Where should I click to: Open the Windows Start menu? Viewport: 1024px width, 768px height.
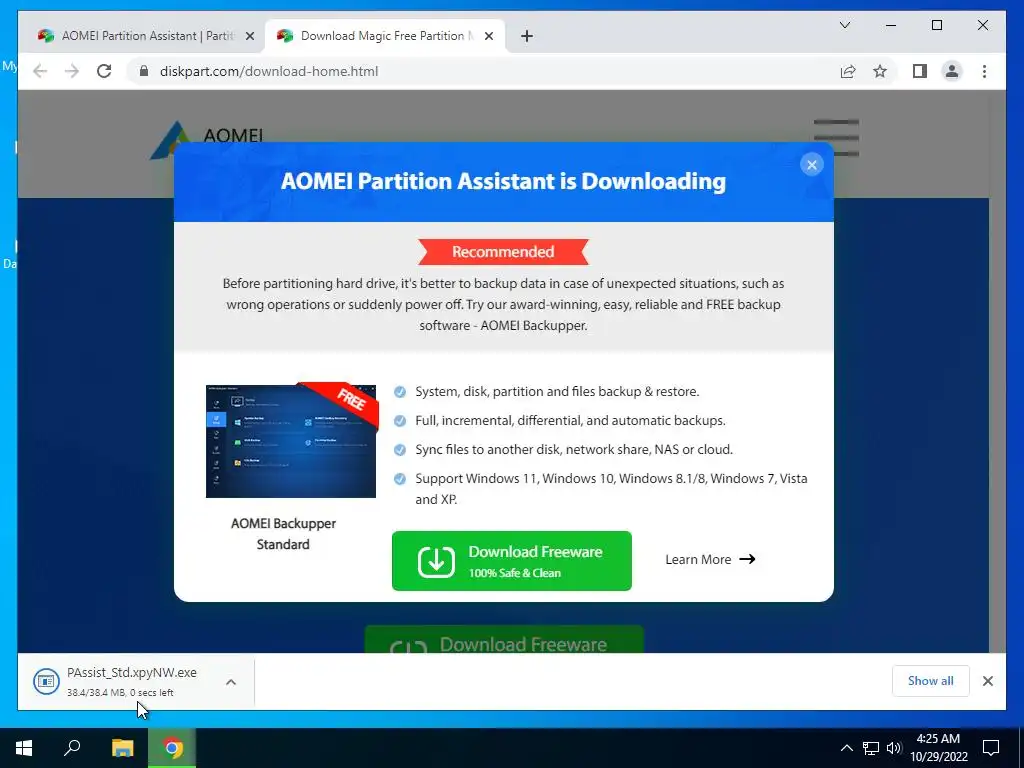point(24,748)
